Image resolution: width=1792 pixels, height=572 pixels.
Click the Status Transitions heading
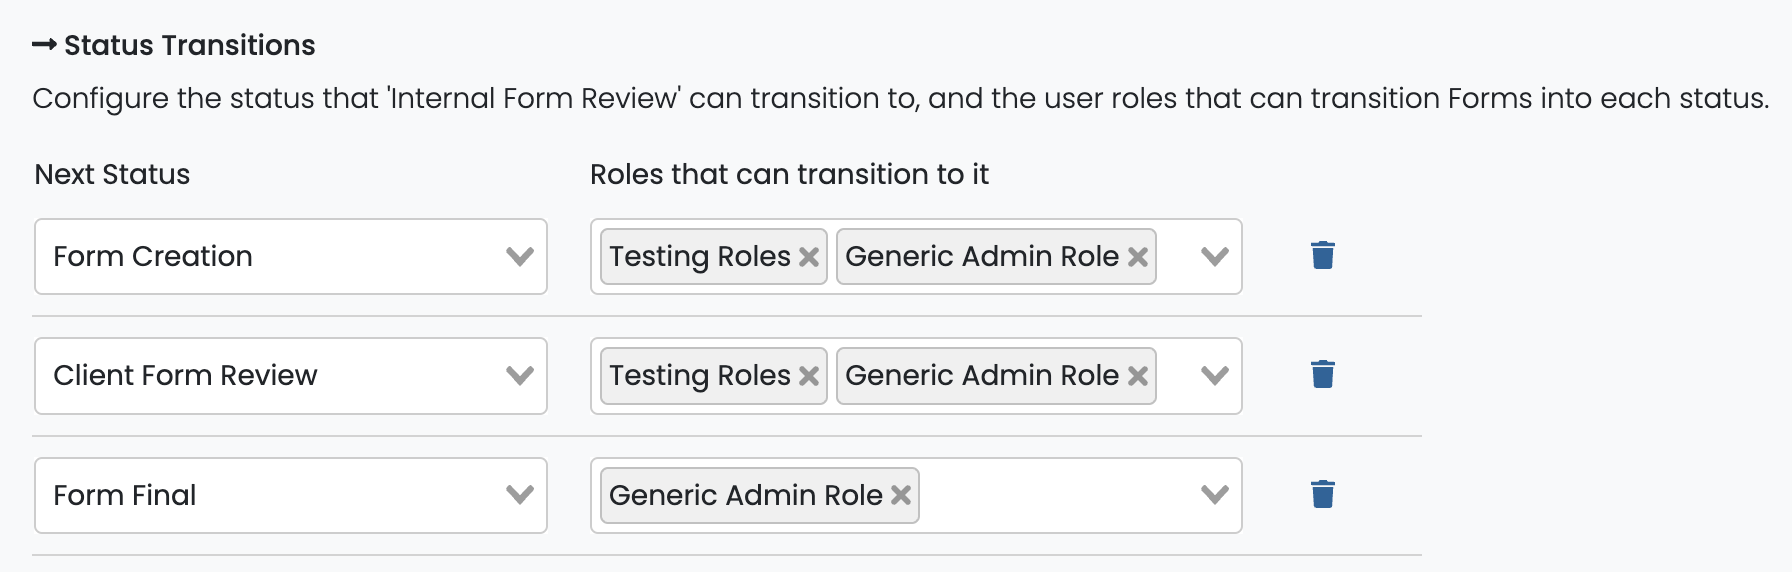tap(189, 45)
